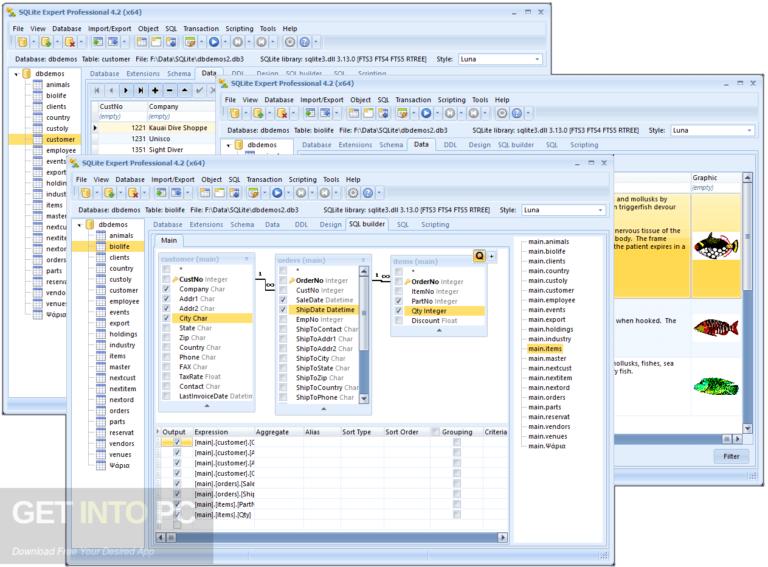
Task: Check Discount field in items table box
Action: tap(398, 321)
